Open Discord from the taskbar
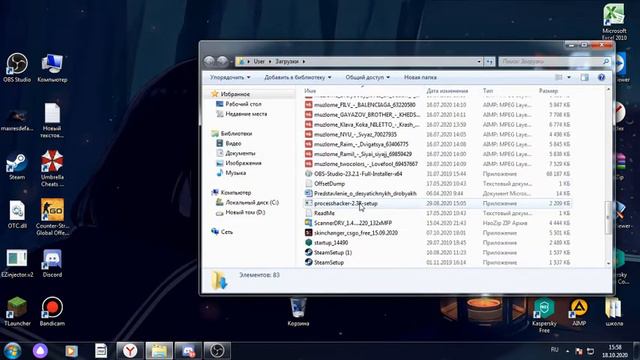640x360 pixels. (x=188, y=351)
